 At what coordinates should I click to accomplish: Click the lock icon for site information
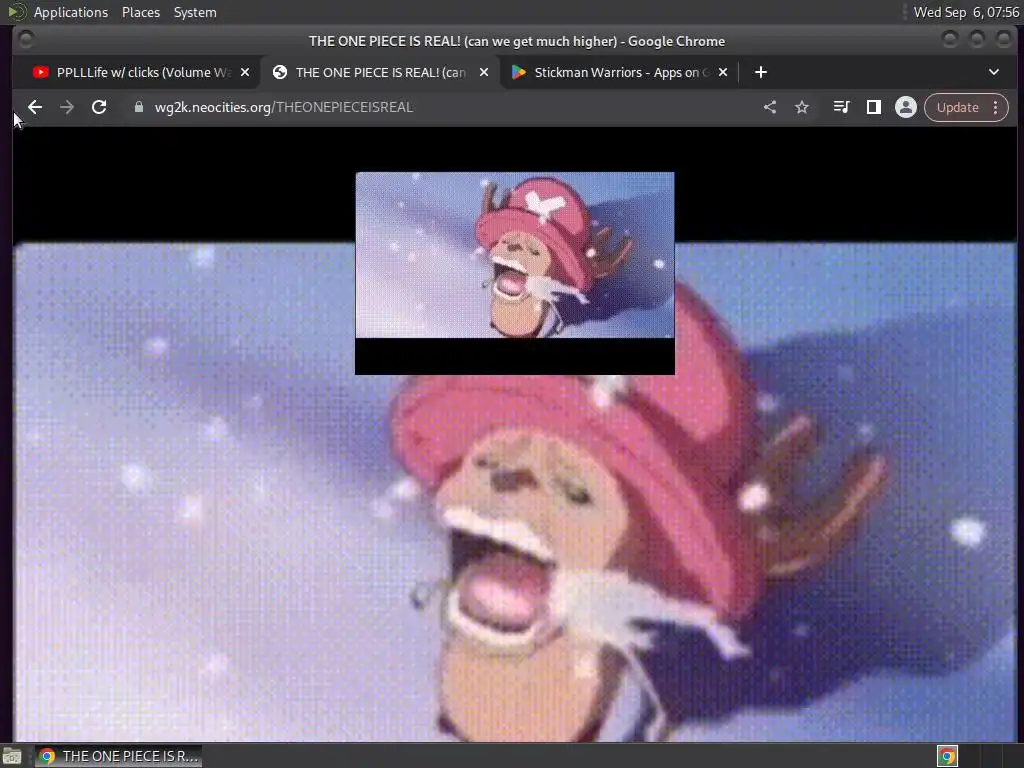[x=138, y=107]
